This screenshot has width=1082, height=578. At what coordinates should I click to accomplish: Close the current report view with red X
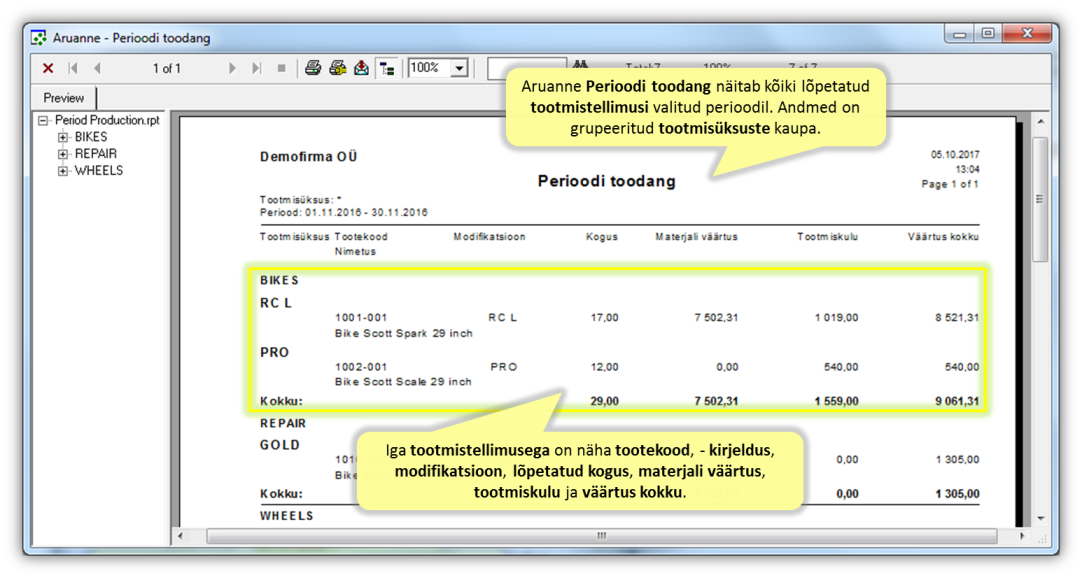(x=48, y=68)
